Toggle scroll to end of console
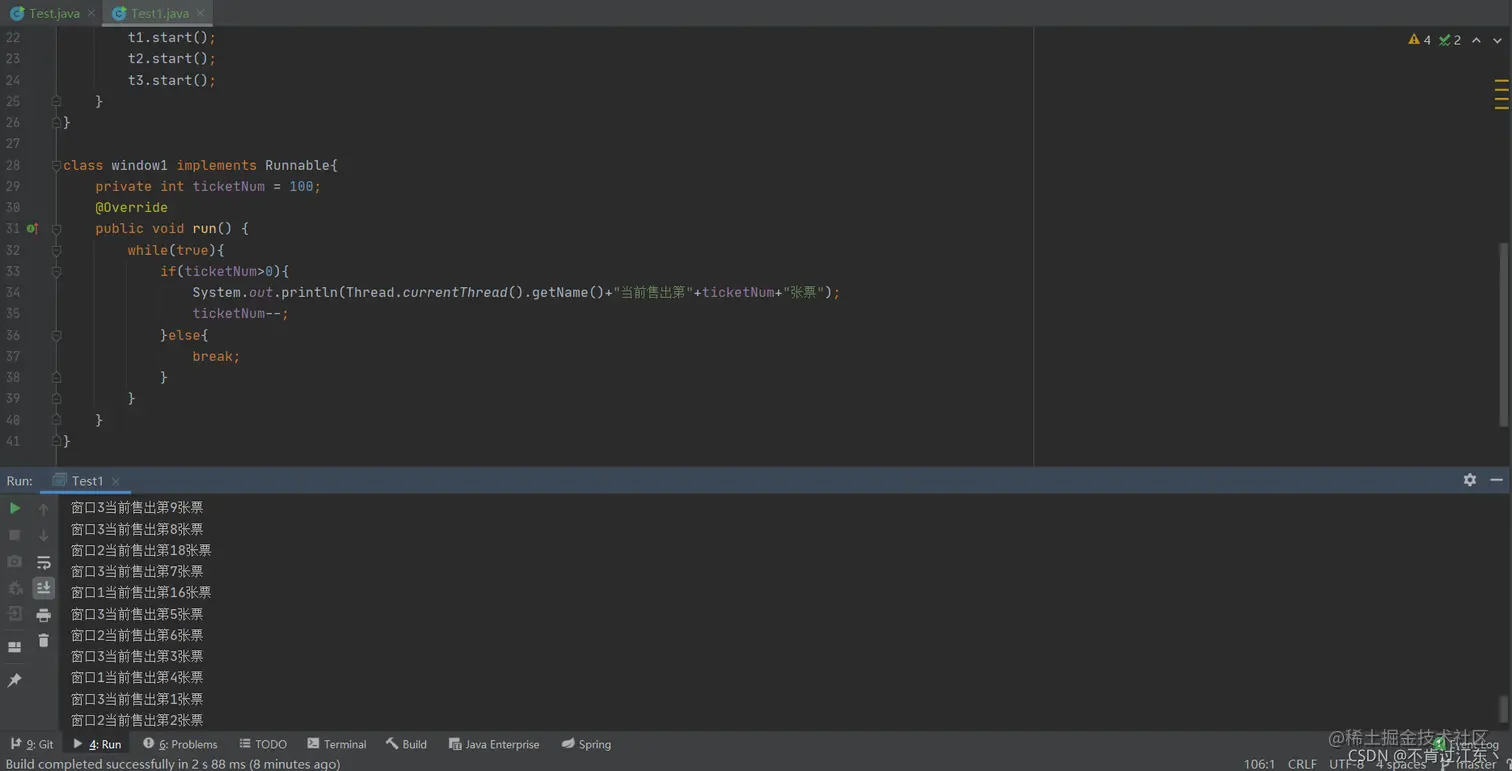This screenshot has width=1512, height=771. (43, 588)
